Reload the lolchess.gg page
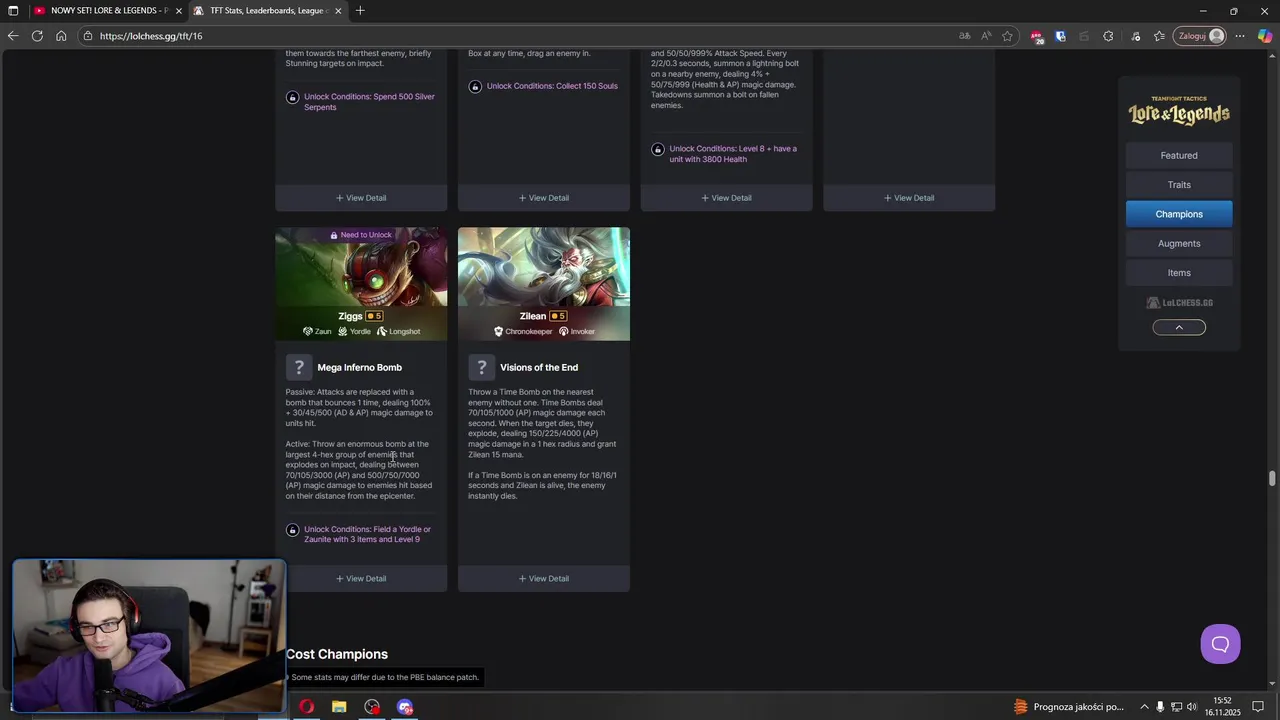Image resolution: width=1280 pixels, height=720 pixels. (37, 36)
